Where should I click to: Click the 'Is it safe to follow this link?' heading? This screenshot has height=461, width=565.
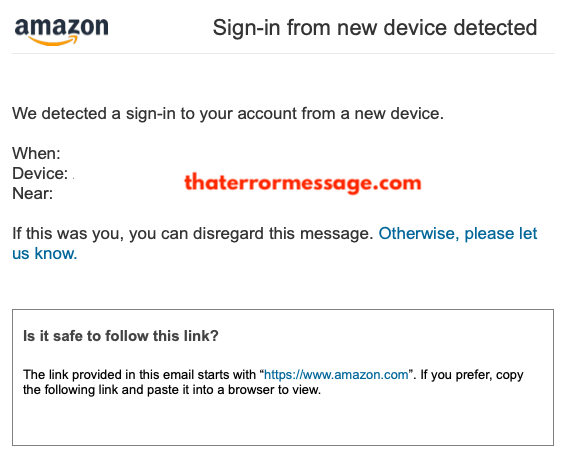pos(121,336)
